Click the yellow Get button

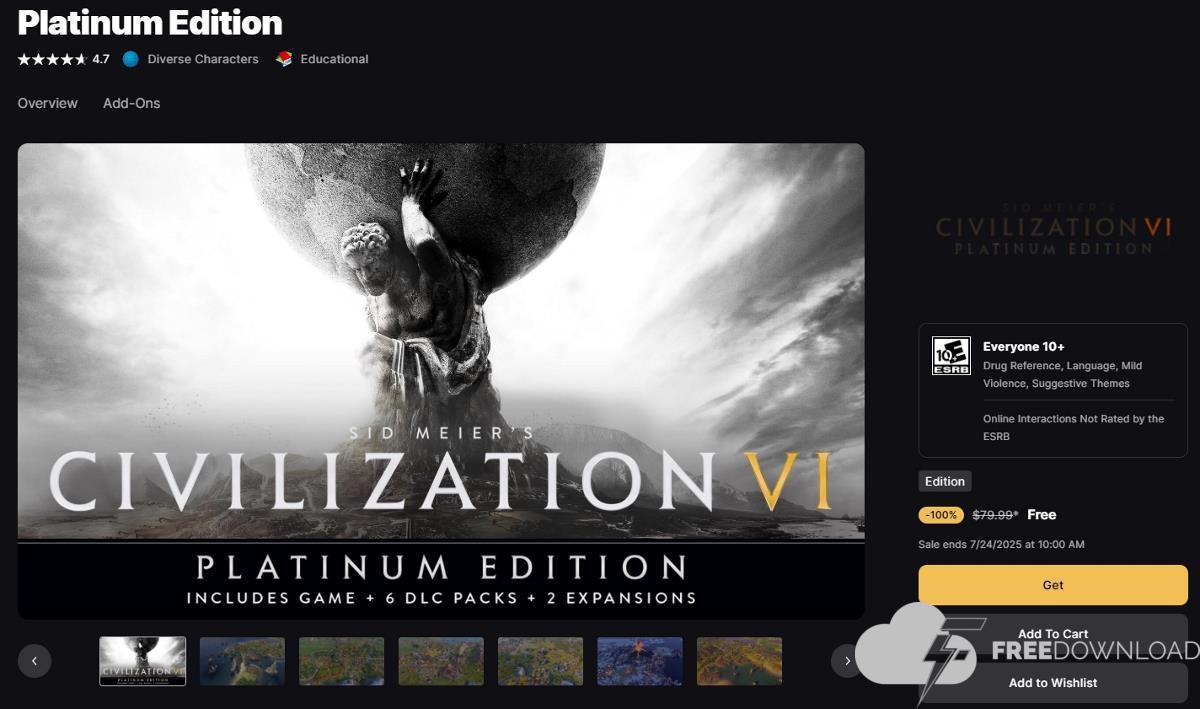(x=1053, y=585)
